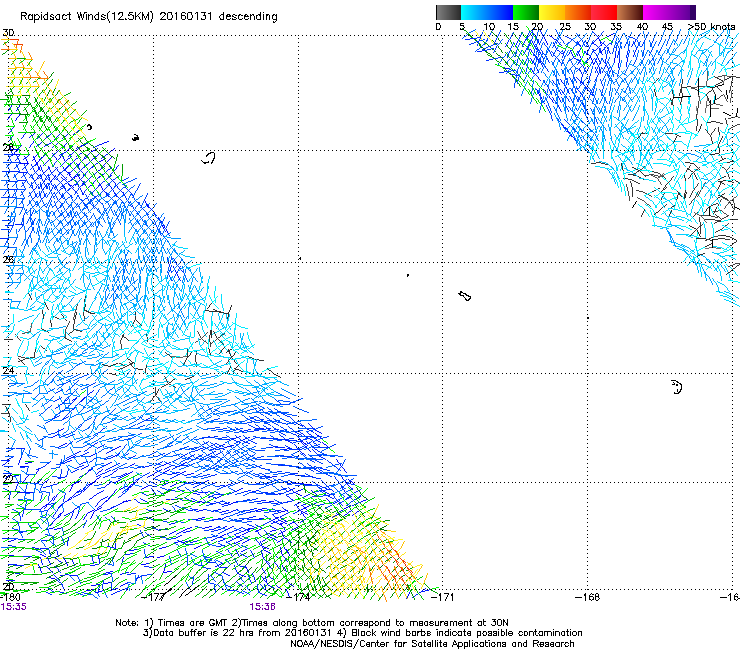Screen dimensions: 740x650
Task: Click the 26 latitude axis label
Action: click(x=8, y=260)
